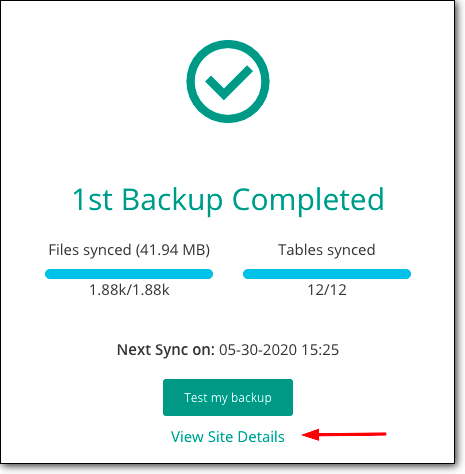Image resolution: width=465 pixels, height=474 pixels.
Task: Click the Files synced label
Action: [90, 250]
